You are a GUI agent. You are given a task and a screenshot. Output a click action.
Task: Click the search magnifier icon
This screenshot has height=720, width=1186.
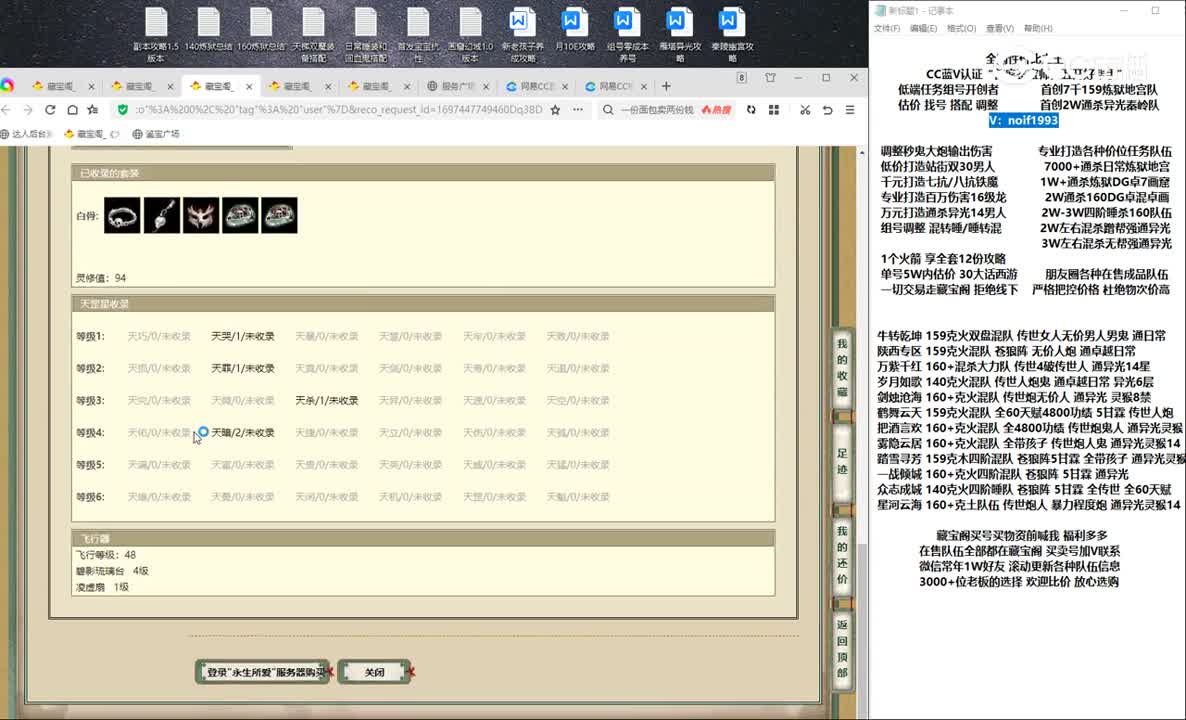point(607,110)
